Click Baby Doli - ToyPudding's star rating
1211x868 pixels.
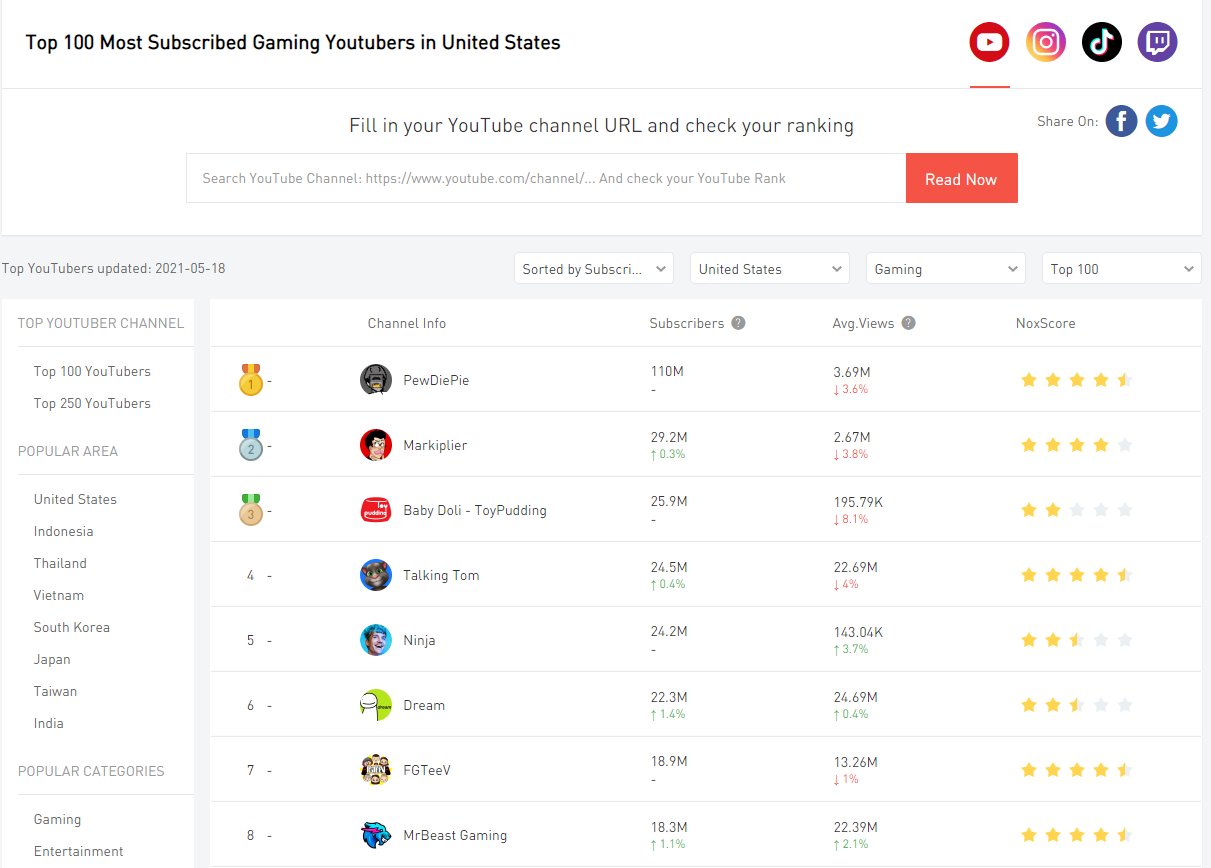(x=1076, y=510)
